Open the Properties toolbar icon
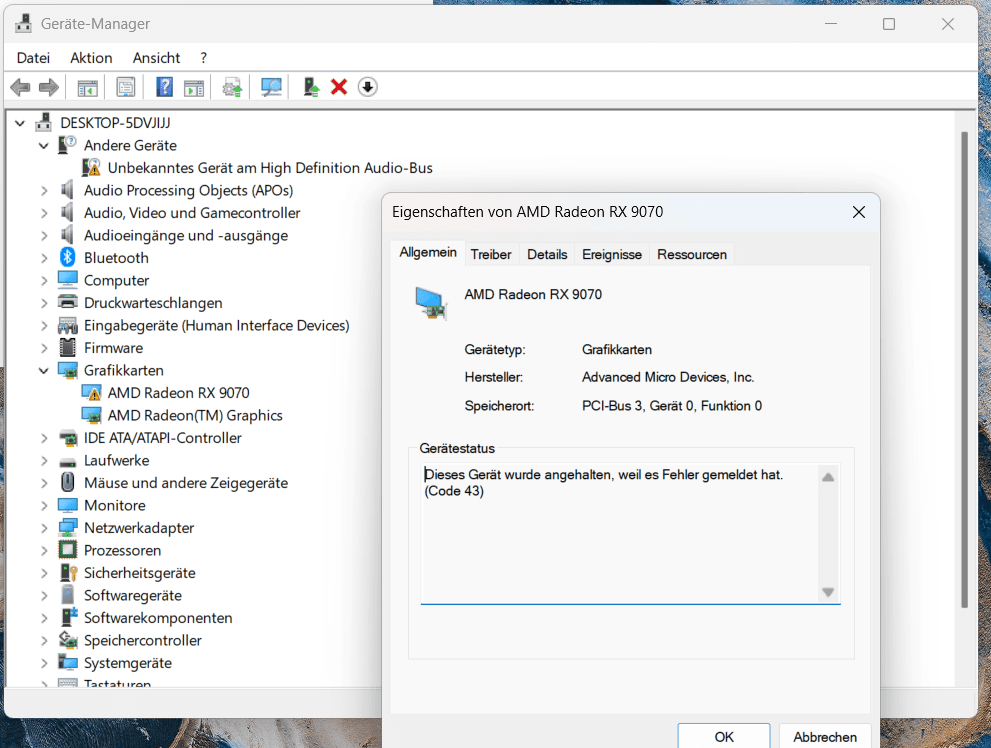 (x=126, y=87)
